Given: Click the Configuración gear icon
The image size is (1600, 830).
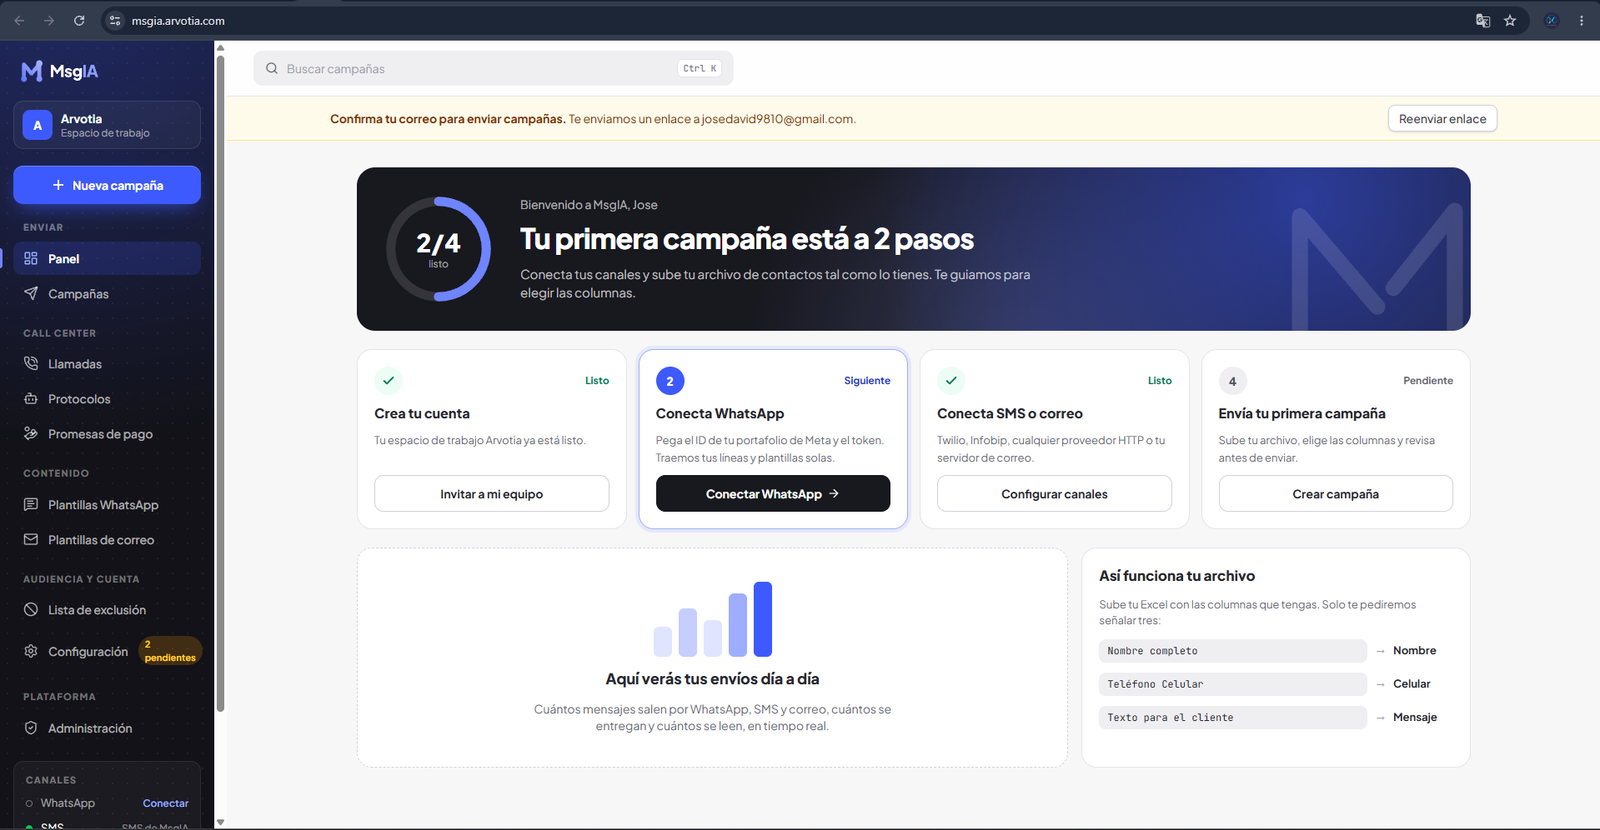Looking at the screenshot, I should [x=31, y=651].
